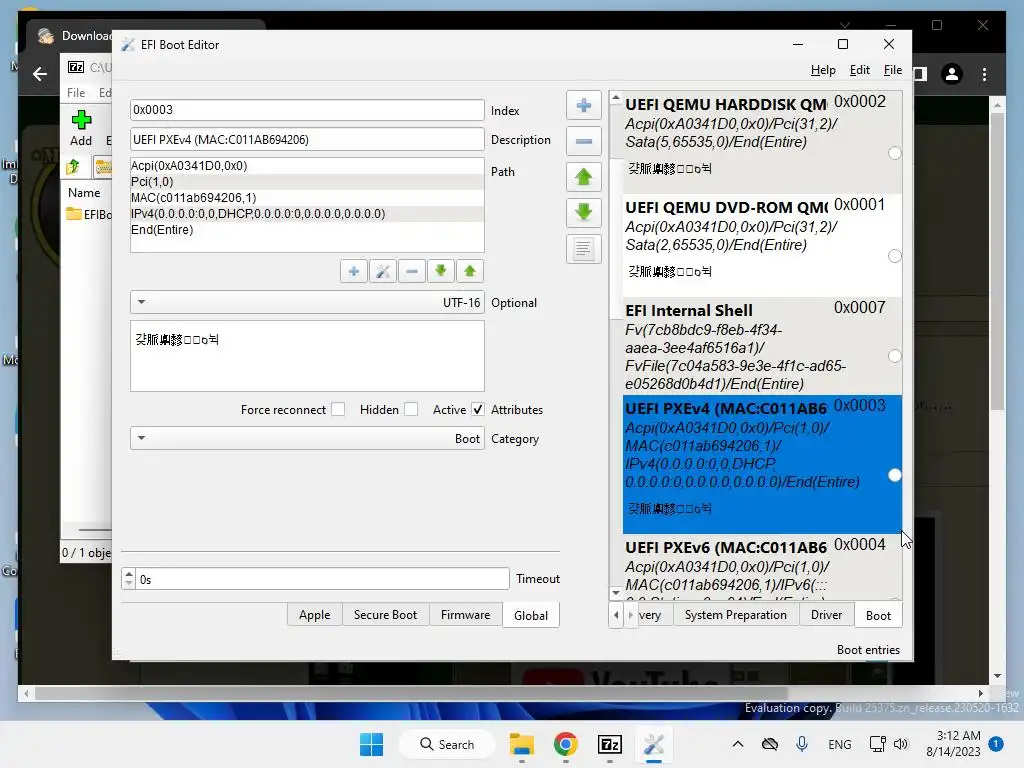The height and width of the screenshot is (768, 1024).
Task: Open the Boot category dropdown
Action: (307, 439)
